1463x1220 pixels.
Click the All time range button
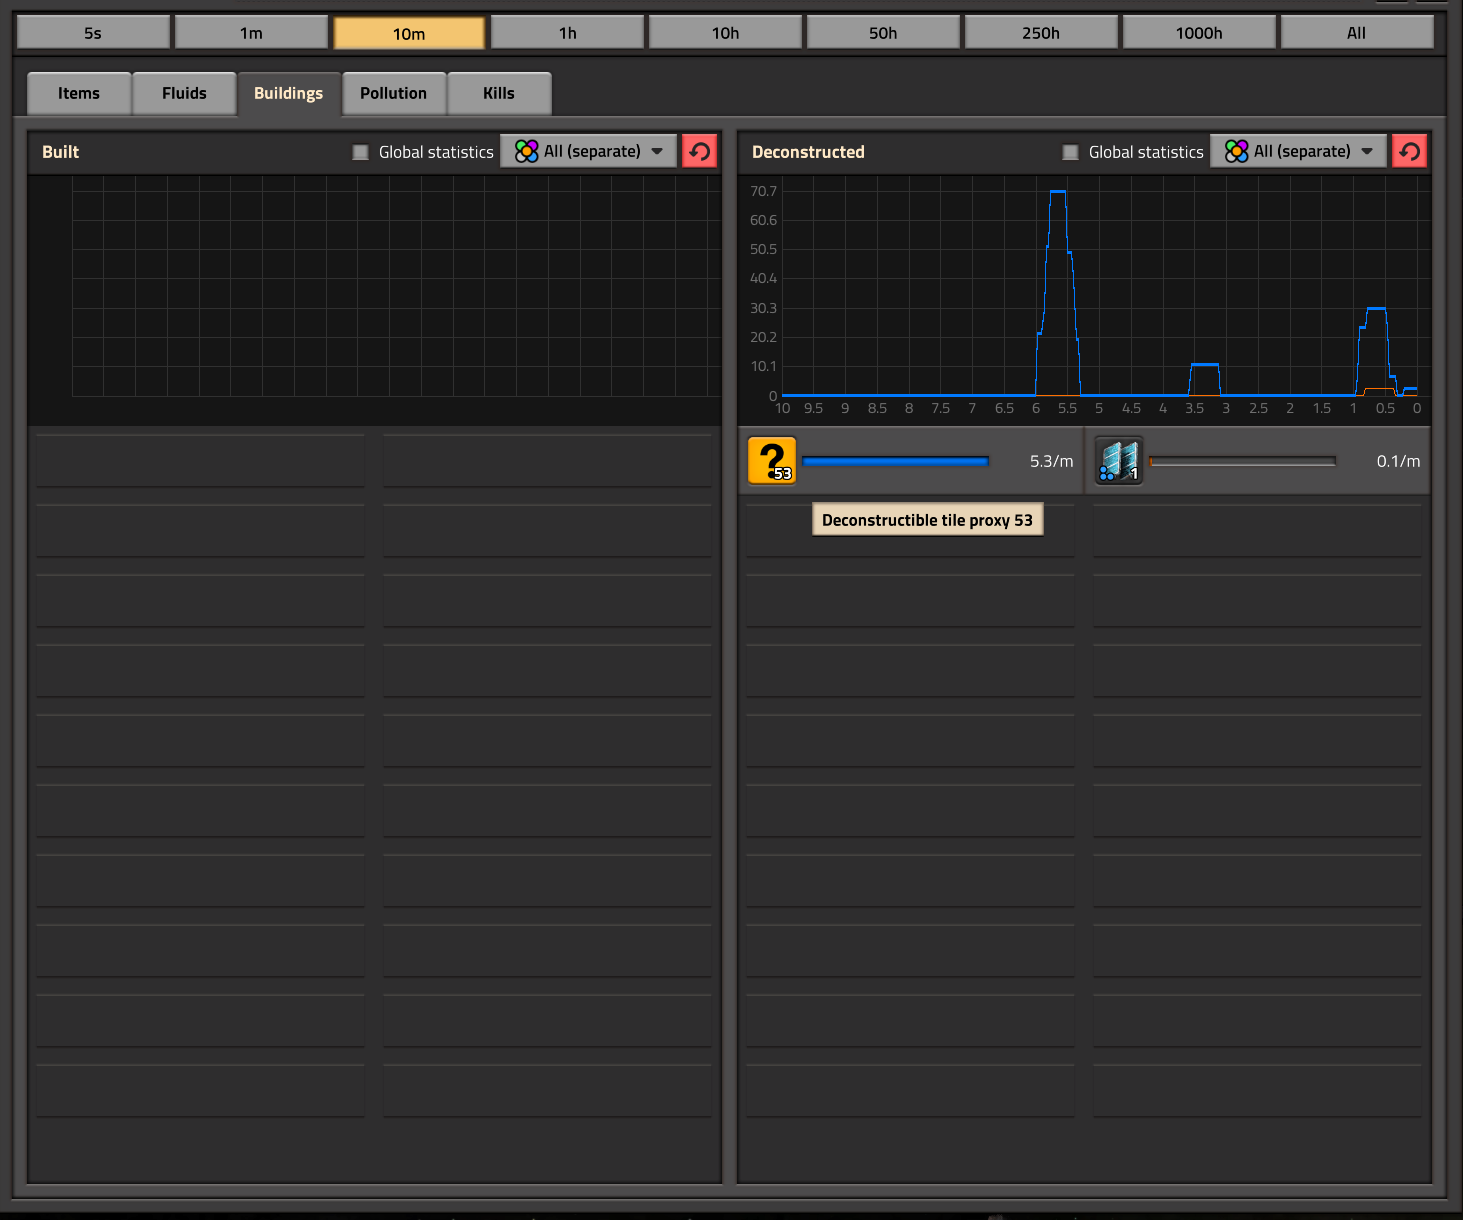pos(1356,33)
